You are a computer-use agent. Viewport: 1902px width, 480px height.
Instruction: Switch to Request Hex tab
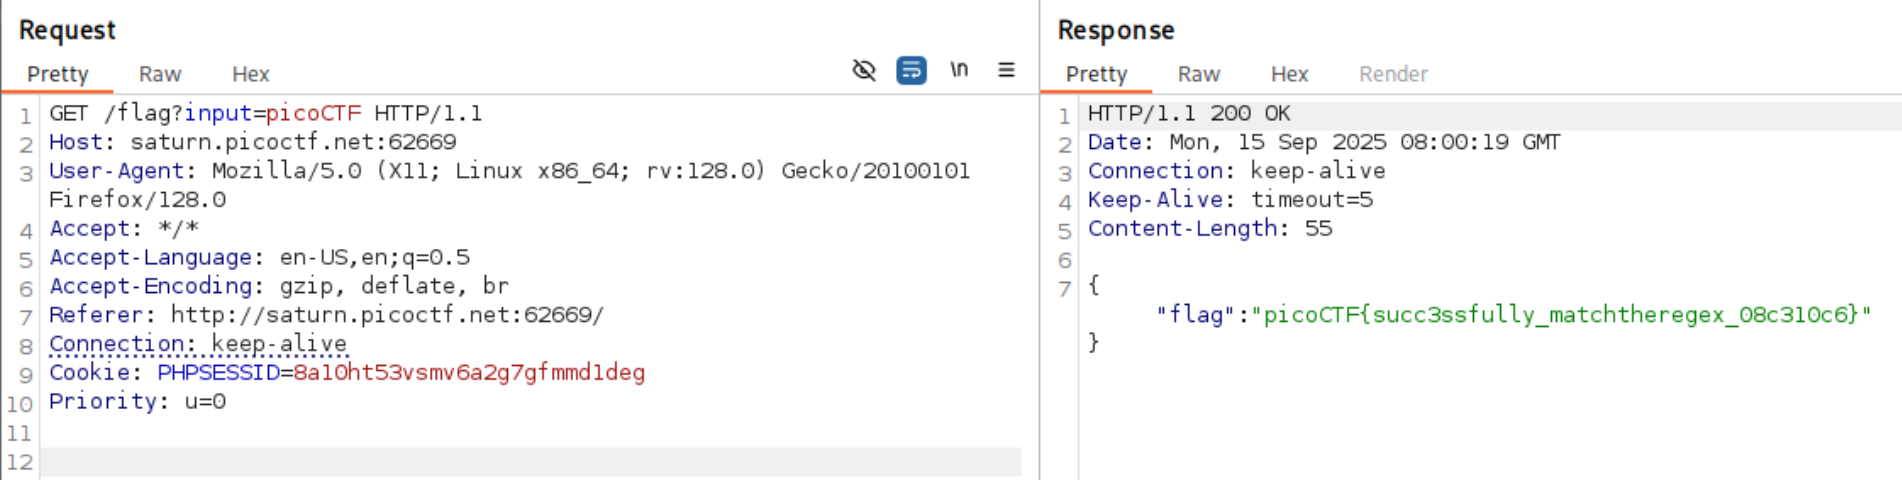pos(251,74)
